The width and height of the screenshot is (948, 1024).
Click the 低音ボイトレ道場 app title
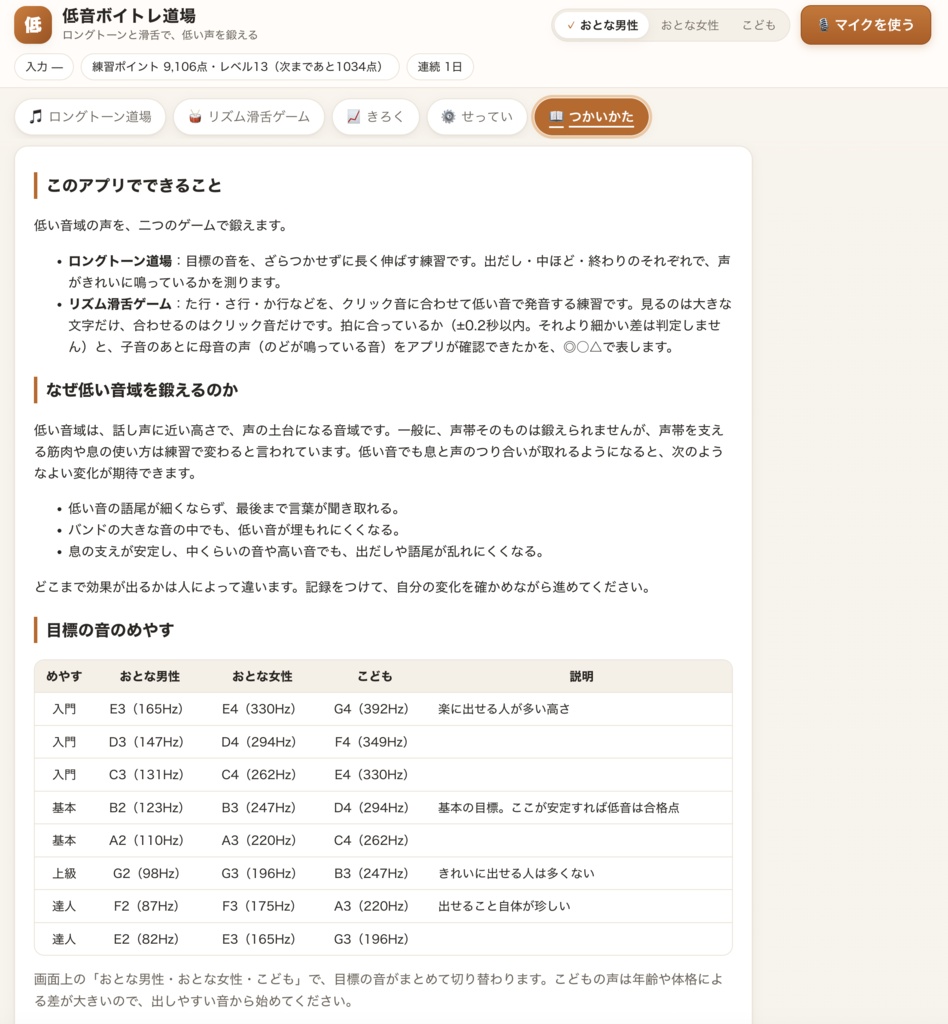click(129, 16)
